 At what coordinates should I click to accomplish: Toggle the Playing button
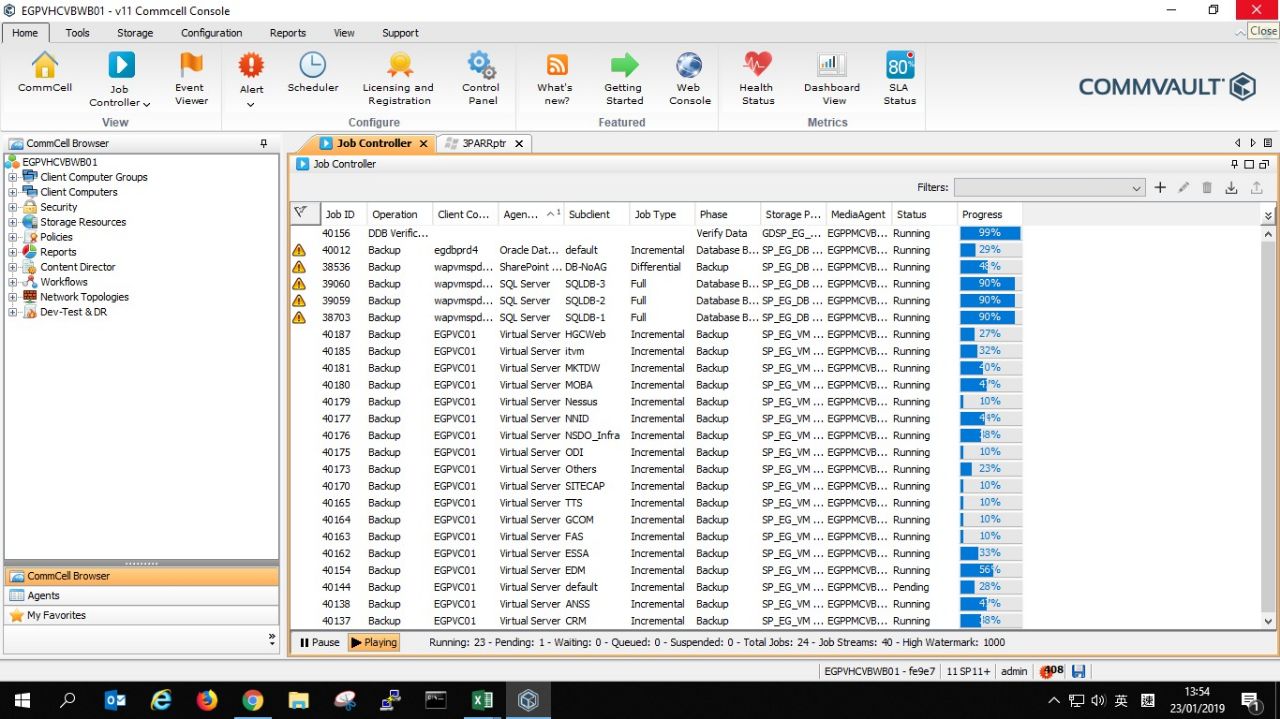tap(374, 642)
